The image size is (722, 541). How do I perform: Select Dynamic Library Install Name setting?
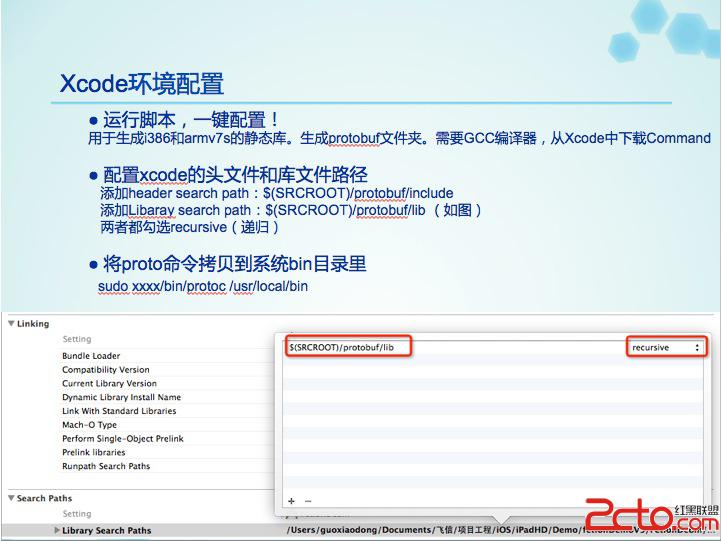coord(122,397)
